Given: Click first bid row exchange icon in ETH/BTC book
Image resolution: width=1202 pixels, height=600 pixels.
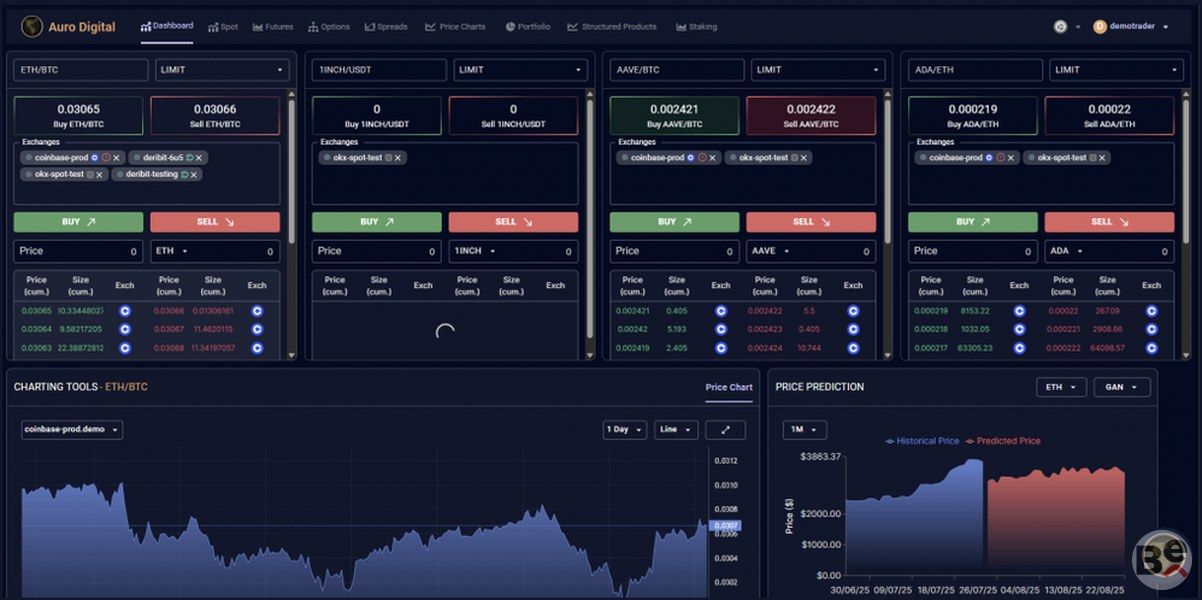Looking at the screenshot, I should click(125, 311).
